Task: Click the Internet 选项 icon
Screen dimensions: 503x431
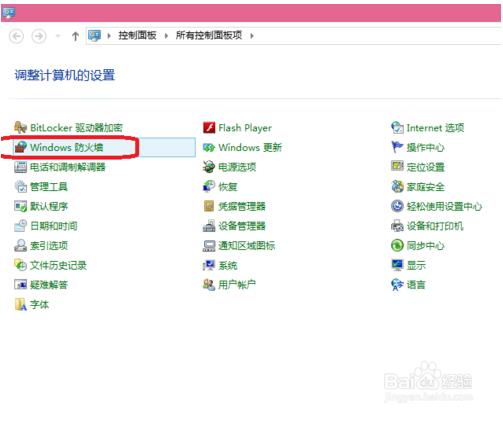Action: click(x=397, y=127)
